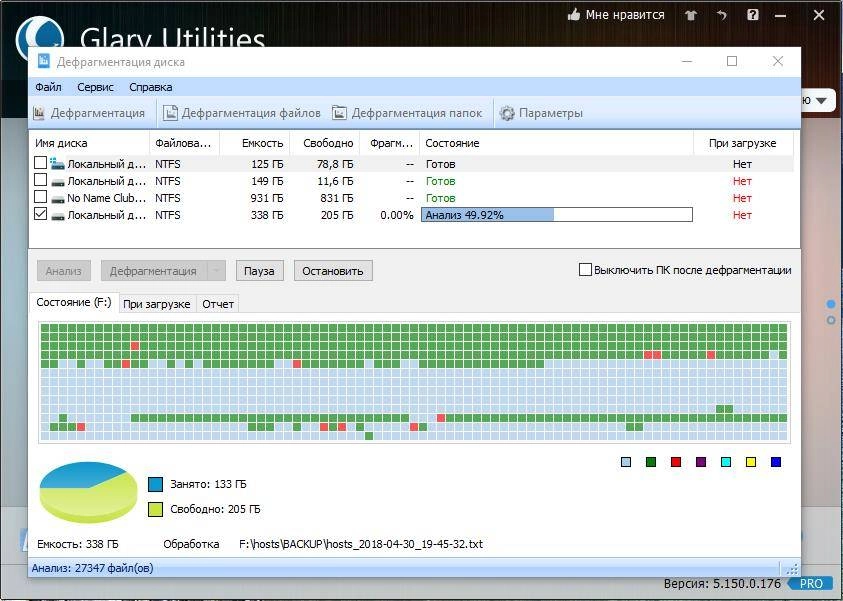Image resolution: width=843 pixels, height=601 pixels.
Task: Check the No Name Club disk checkbox
Action: [40, 197]
